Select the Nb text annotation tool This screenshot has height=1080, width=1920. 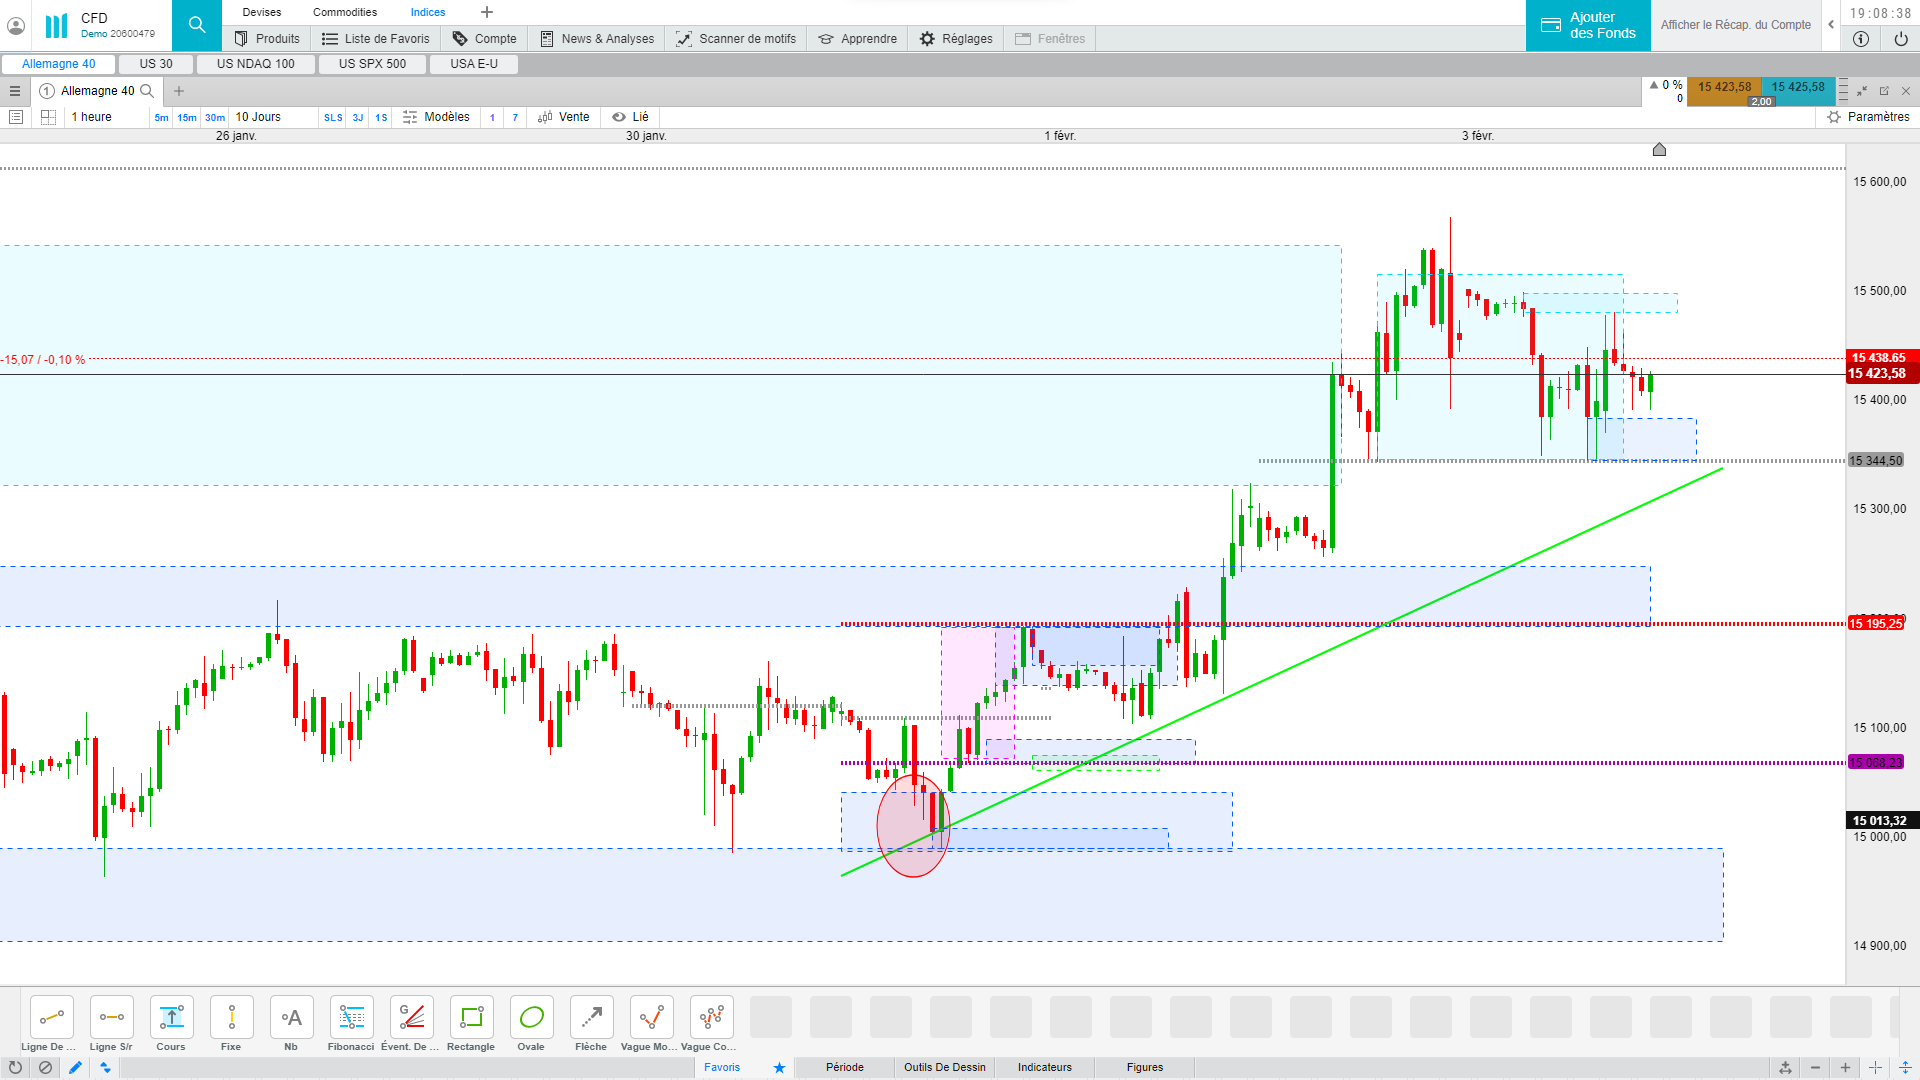point(291,1018)
